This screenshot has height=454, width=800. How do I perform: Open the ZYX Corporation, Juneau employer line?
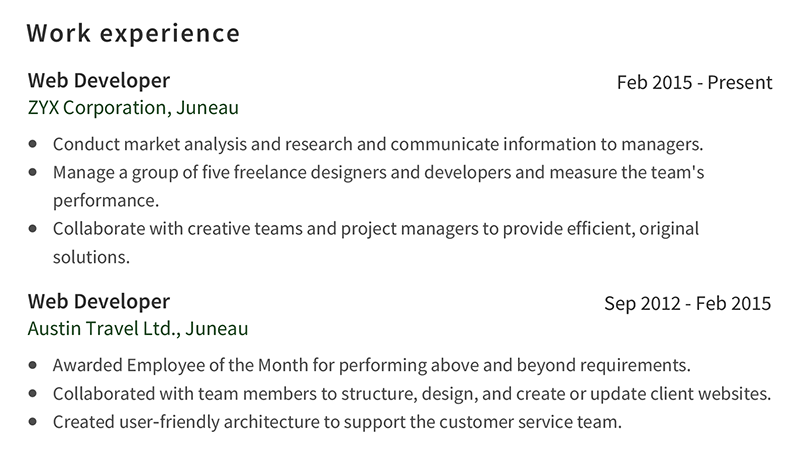coord(133,108)
